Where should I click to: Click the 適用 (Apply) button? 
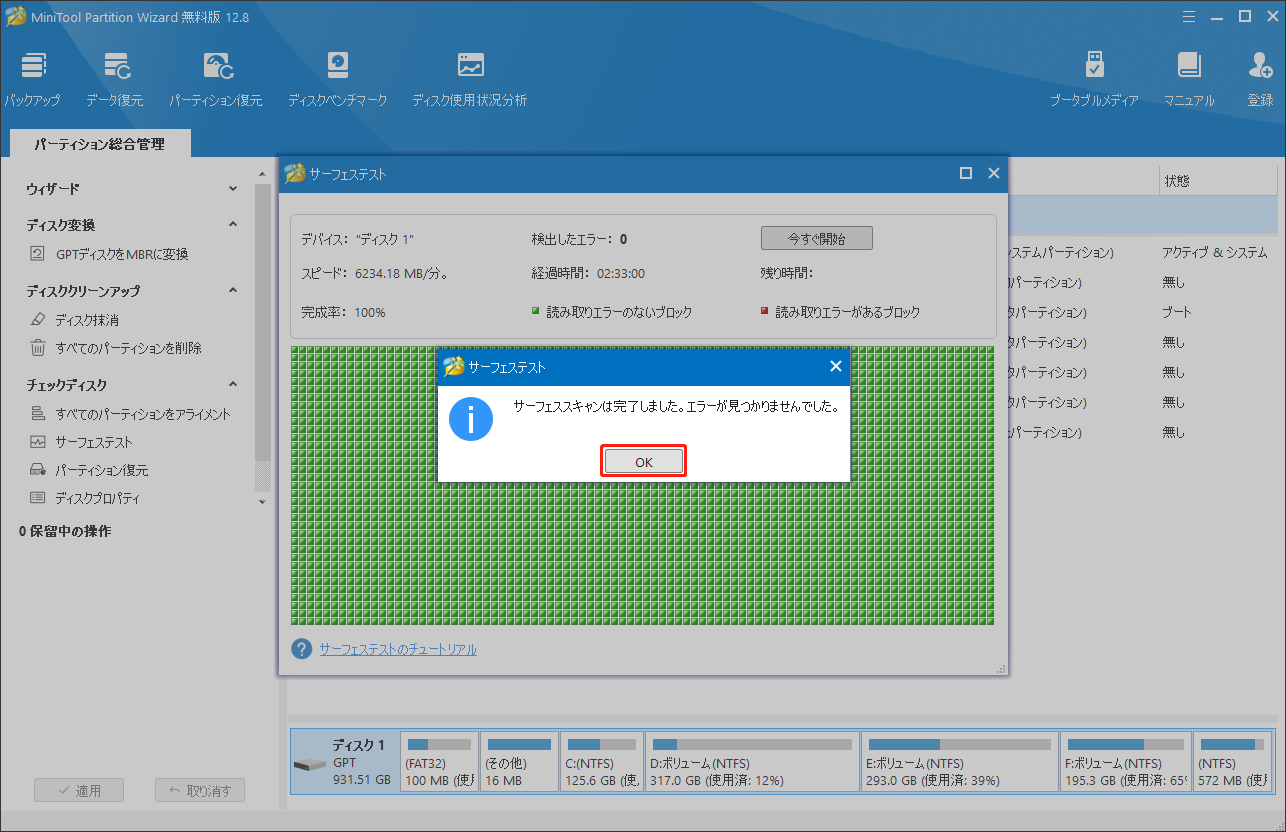tap(79, 790)
